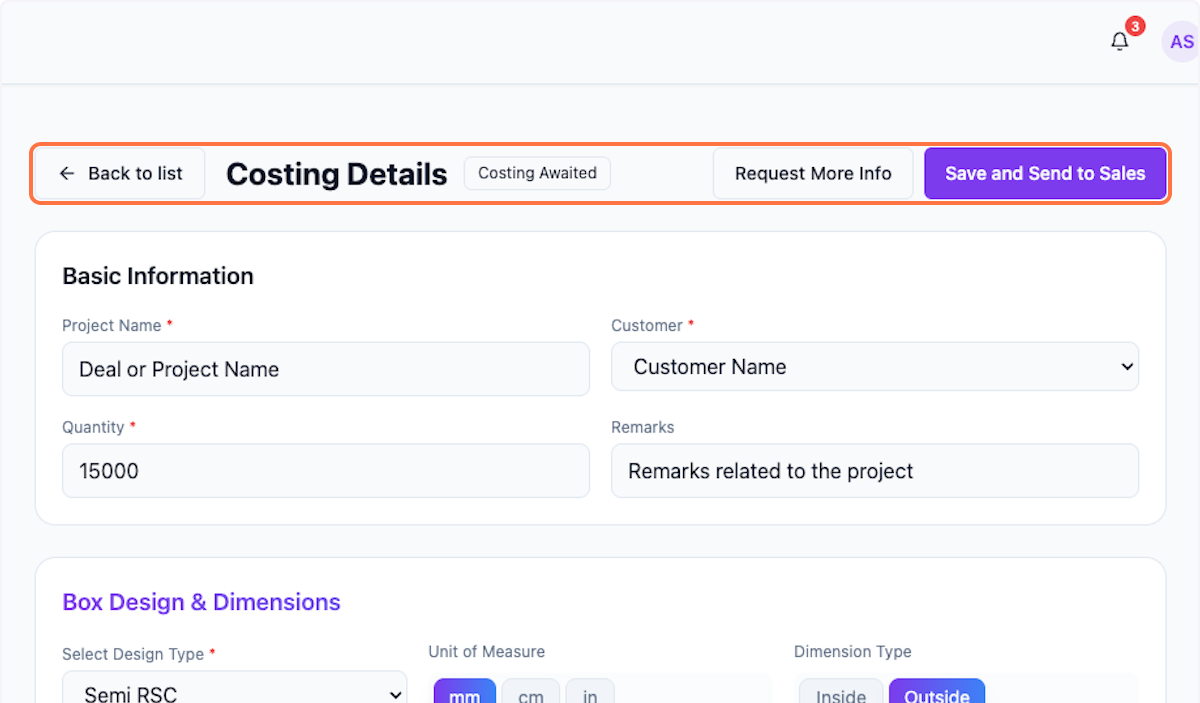Click the Back to list button
The image size is (1200, 703).
click(x=121, y=174)
